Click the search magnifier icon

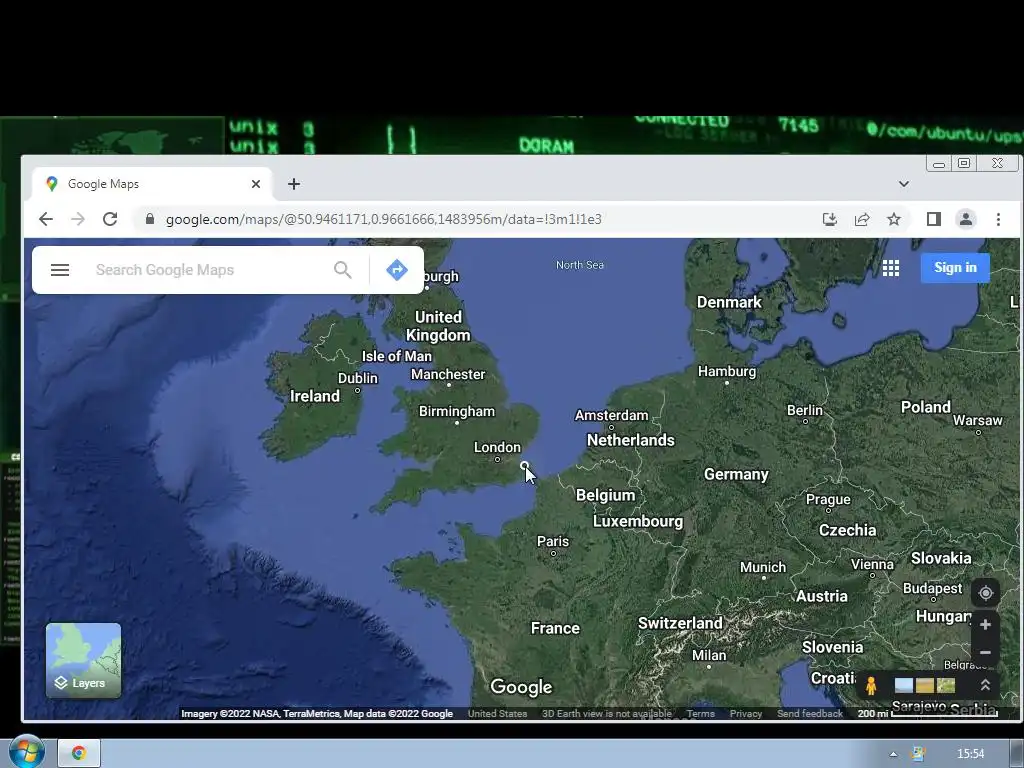click(x=342, y=270)
